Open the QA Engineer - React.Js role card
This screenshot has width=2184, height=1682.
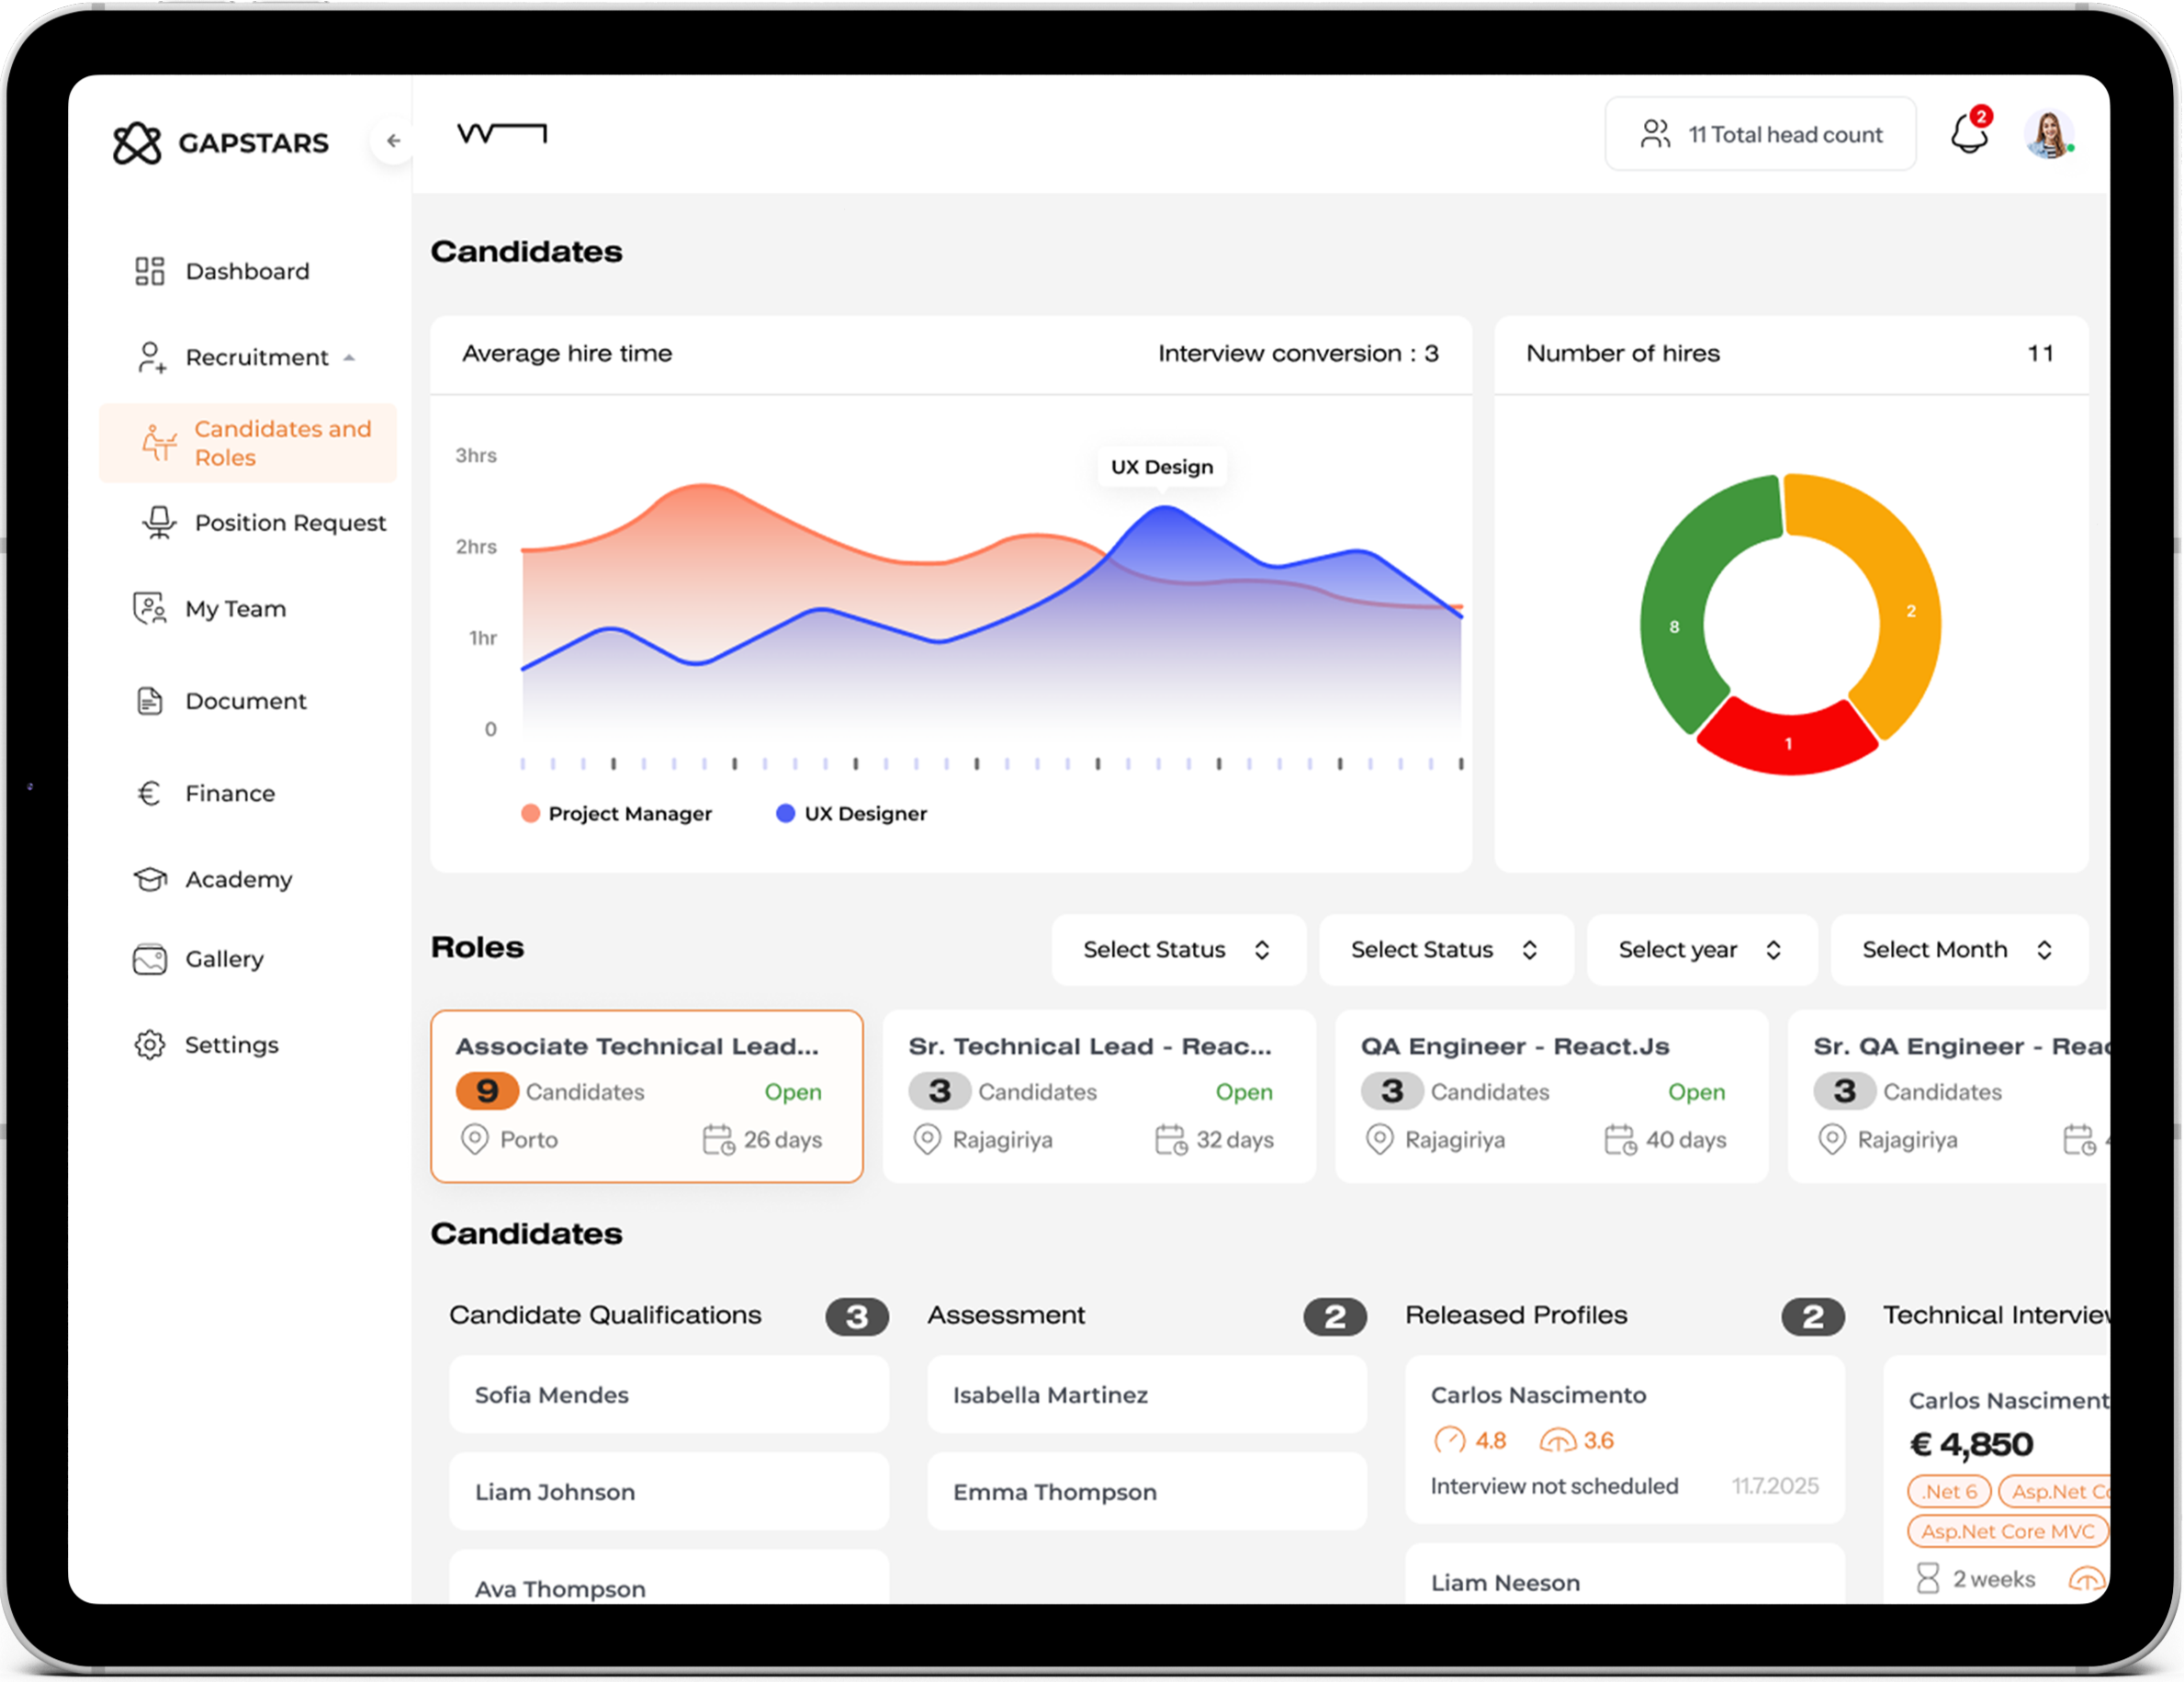(x=1550, y=1095)
